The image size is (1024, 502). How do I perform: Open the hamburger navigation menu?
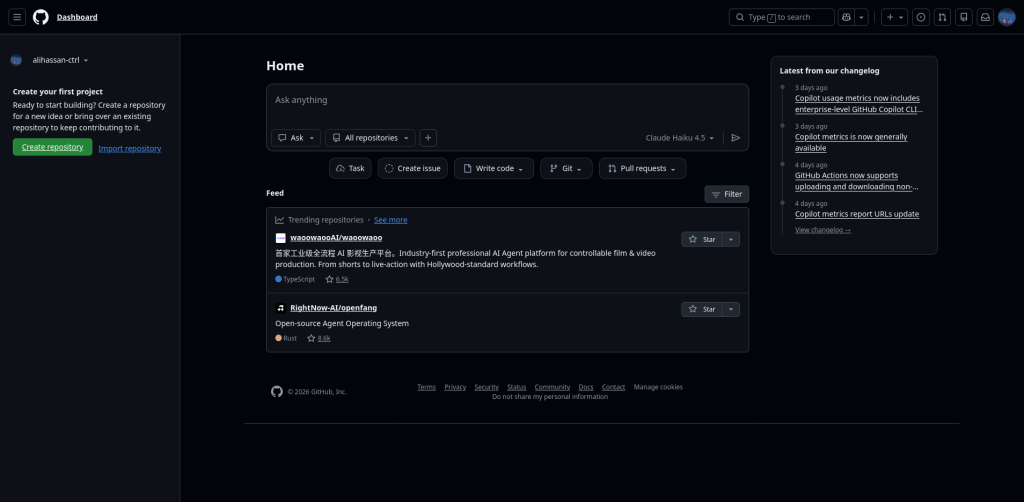point(17,17)
